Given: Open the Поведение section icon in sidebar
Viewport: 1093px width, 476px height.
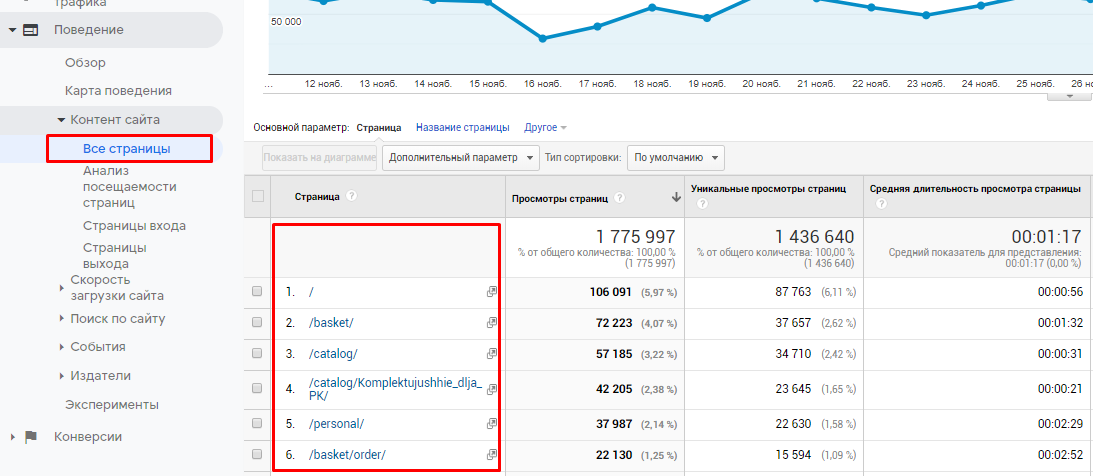Looking at the screenshot, I should pyautogui.click(x=31, y=30).
